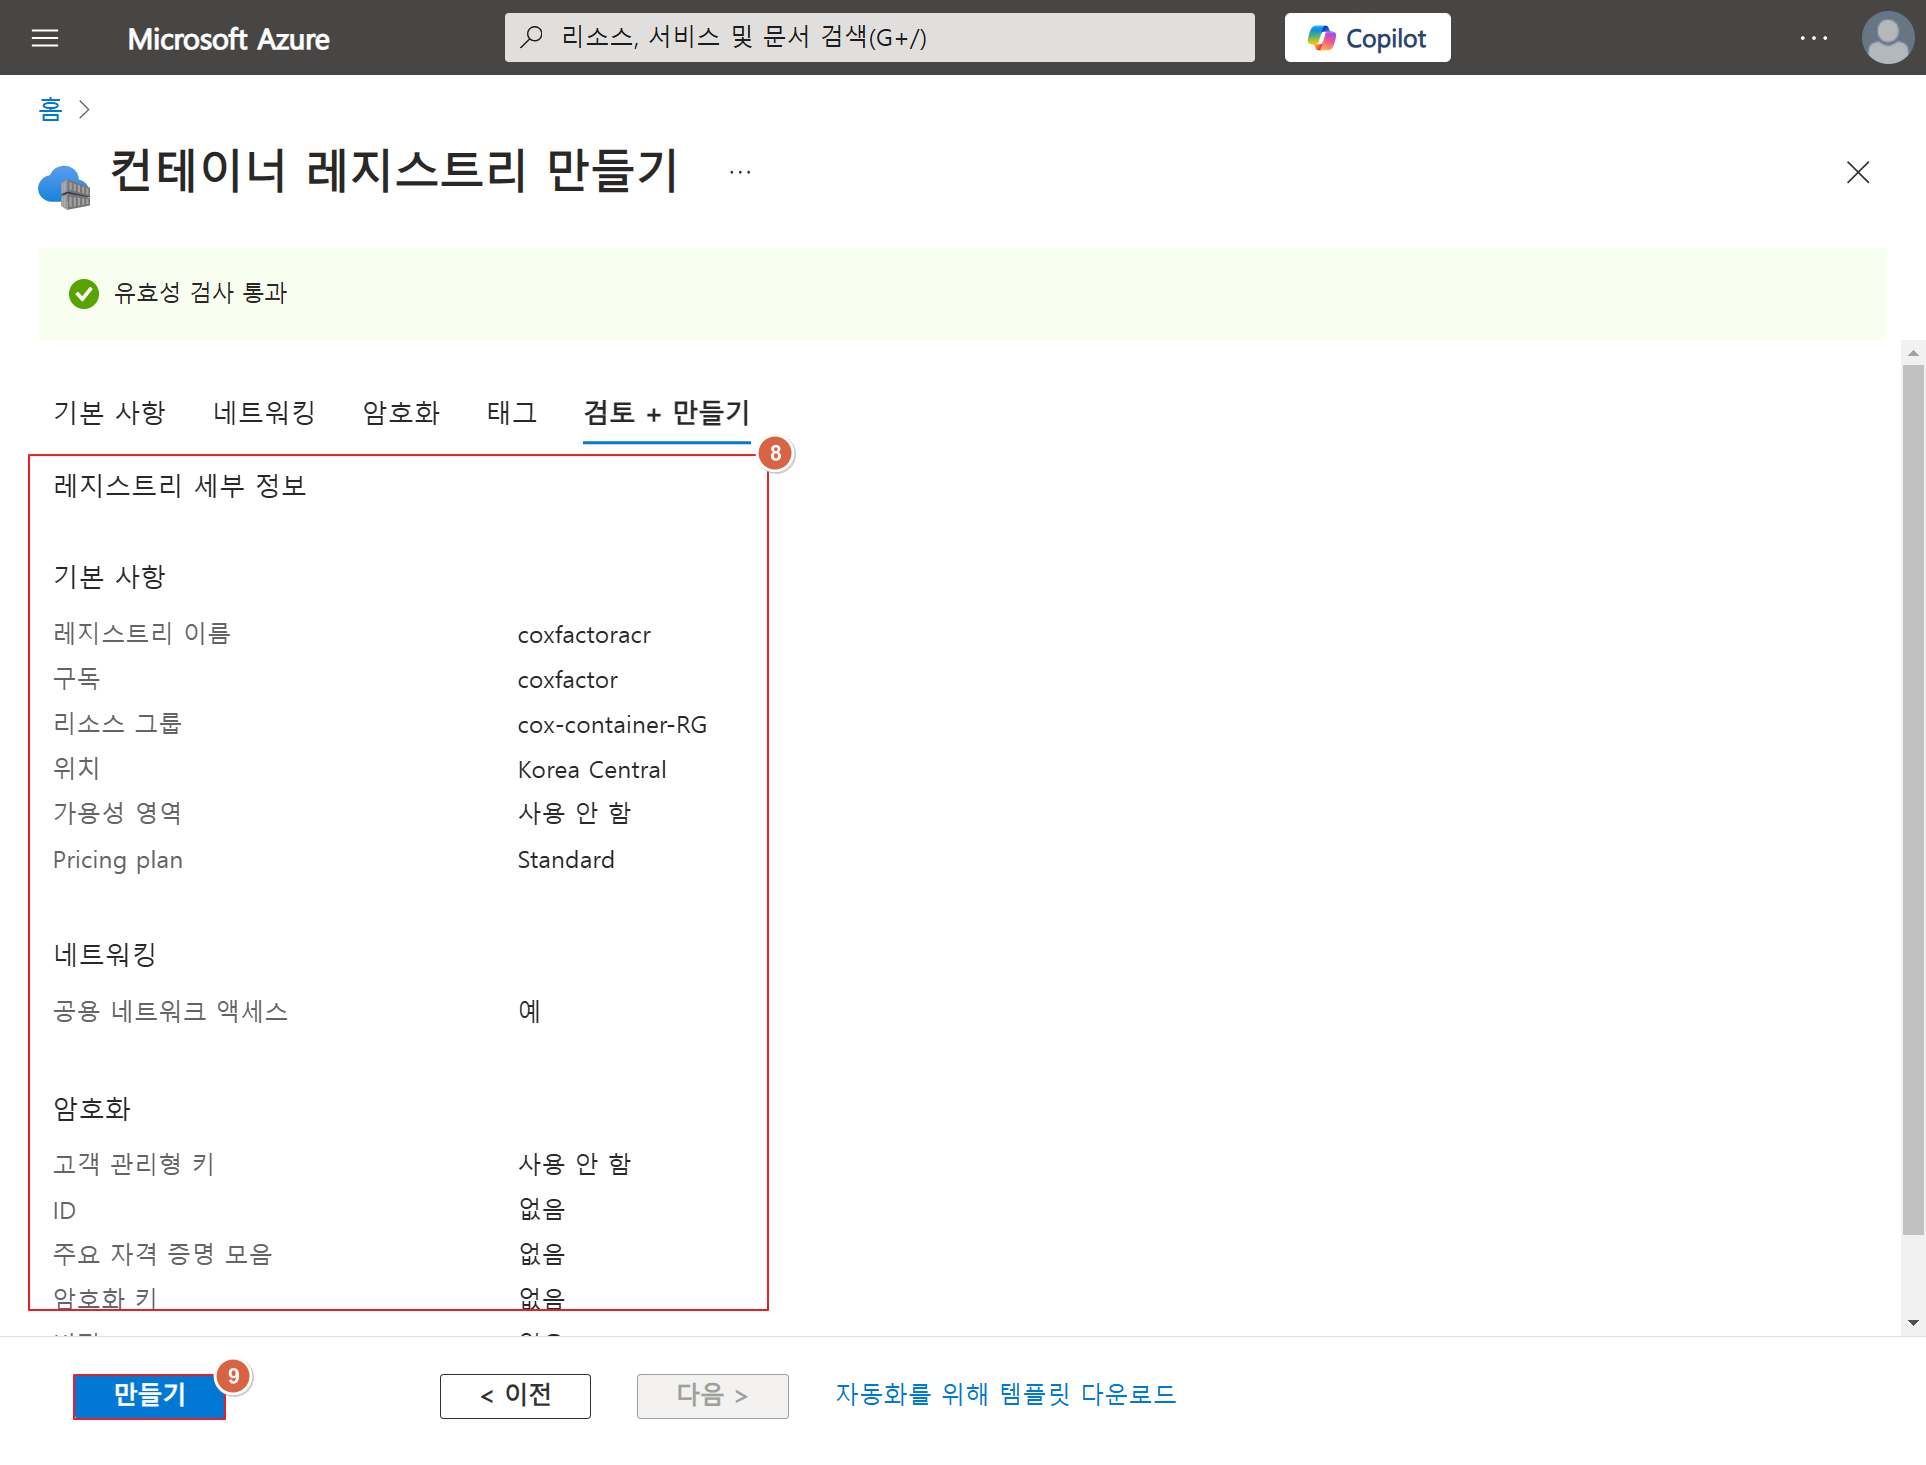Open the hamburger portal menu
The width and height of the screenshot is (1926, 1465).
coord(45,38)
